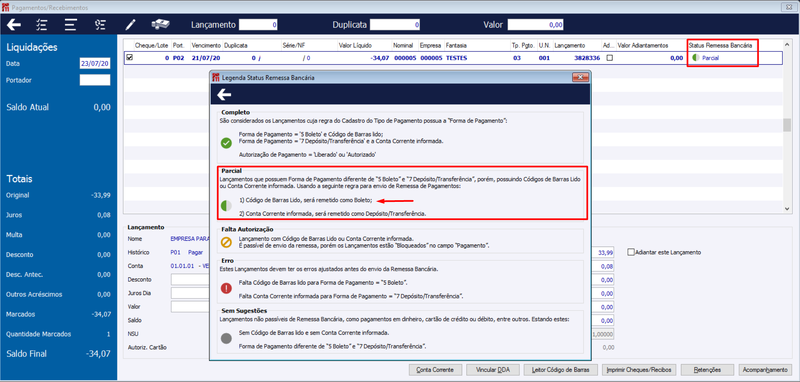Viewport: 800px width, 382px height.
Task: Click the 01.01.01 Conta value
Action: [181, 266]
